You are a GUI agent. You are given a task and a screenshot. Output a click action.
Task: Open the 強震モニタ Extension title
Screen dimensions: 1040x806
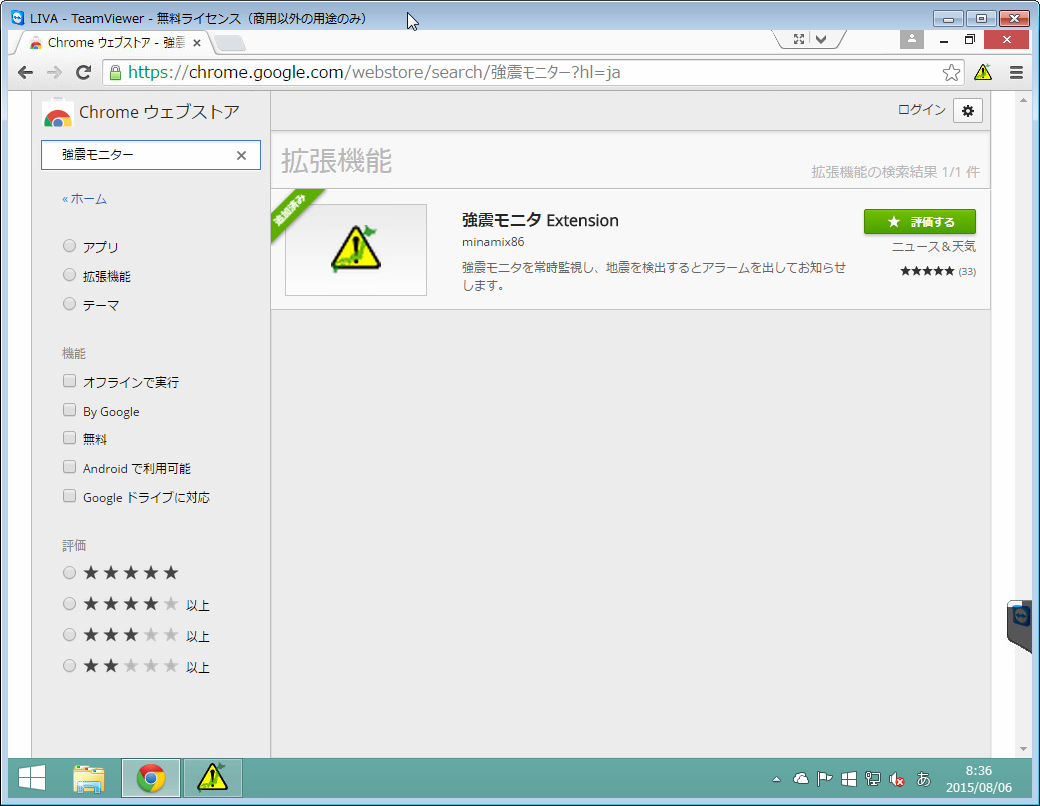[x=540, y=220]
